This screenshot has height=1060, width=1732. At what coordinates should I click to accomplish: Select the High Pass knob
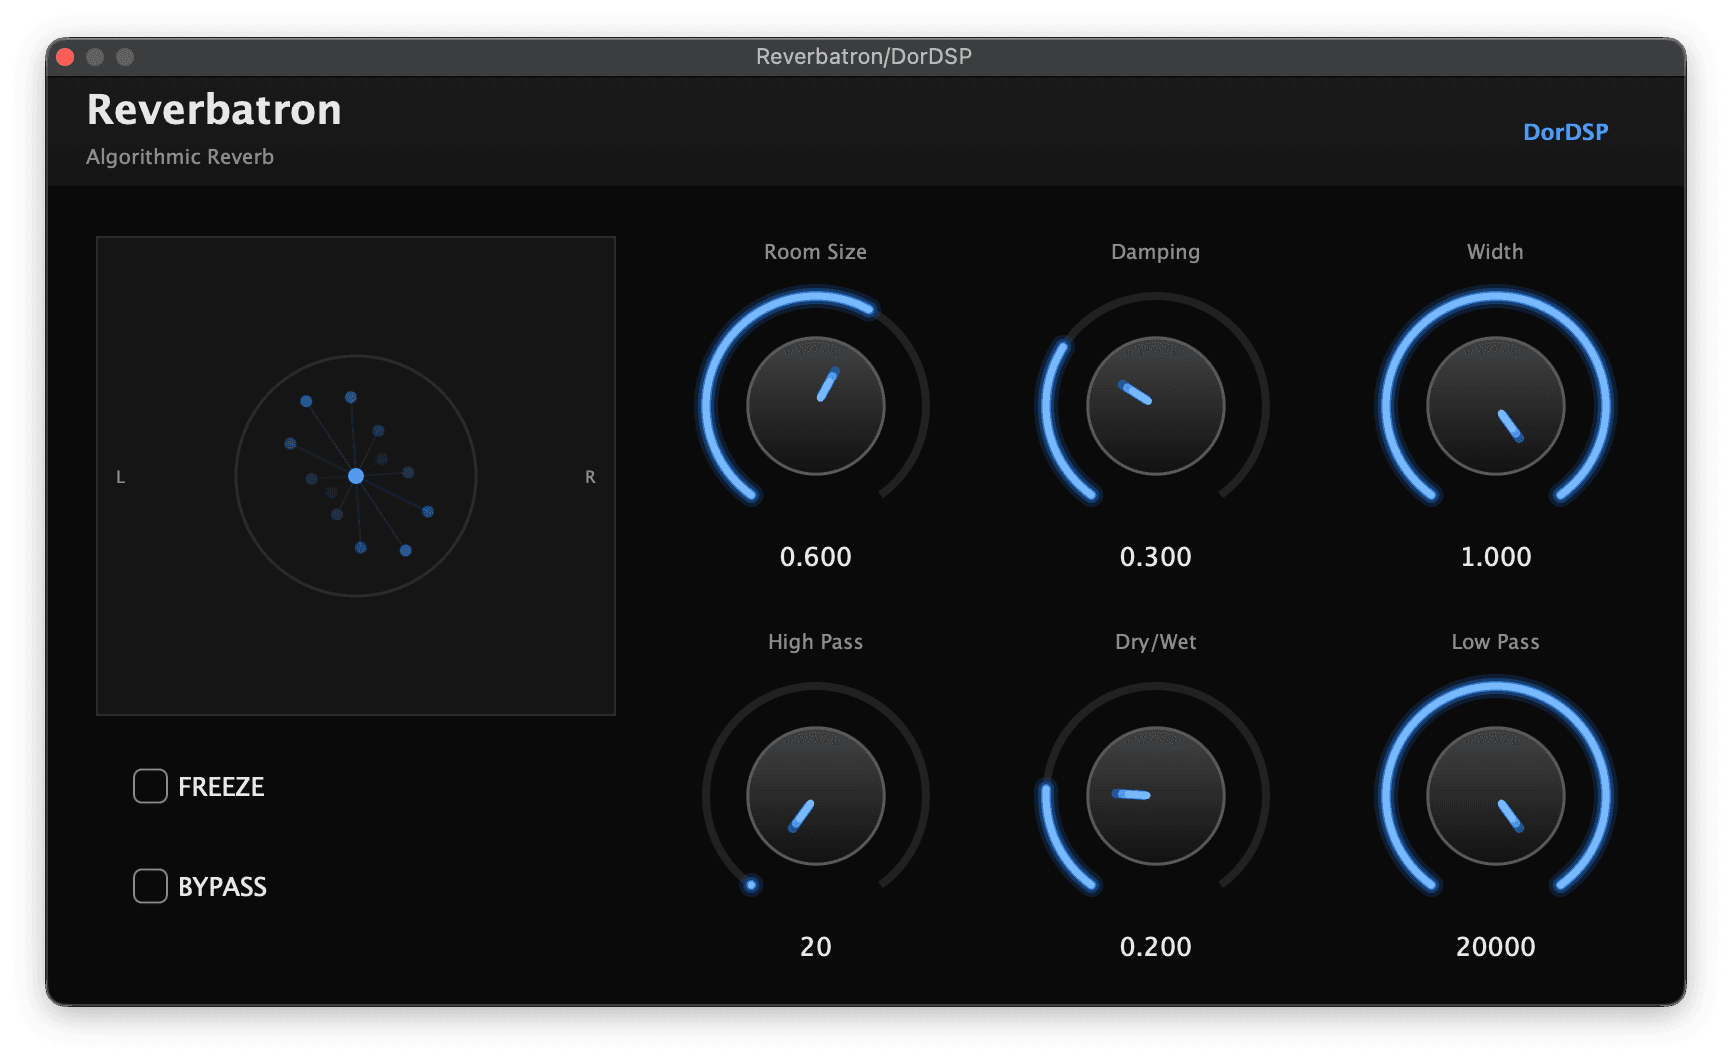point(816,795)
